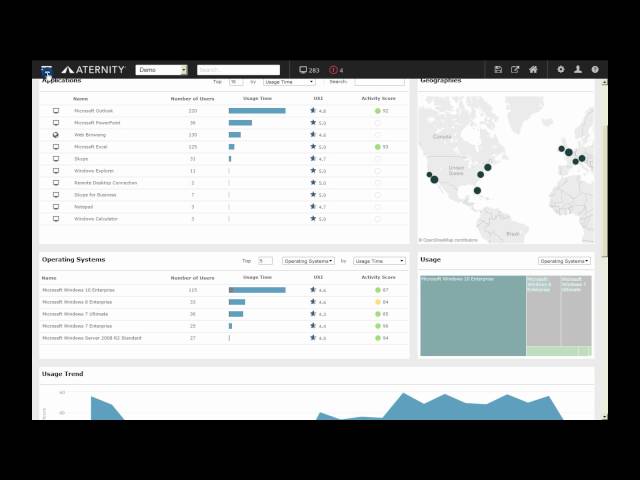Click the Applications panel Search box
This screenshot has width=640, height=480.
tap(380, 82)
